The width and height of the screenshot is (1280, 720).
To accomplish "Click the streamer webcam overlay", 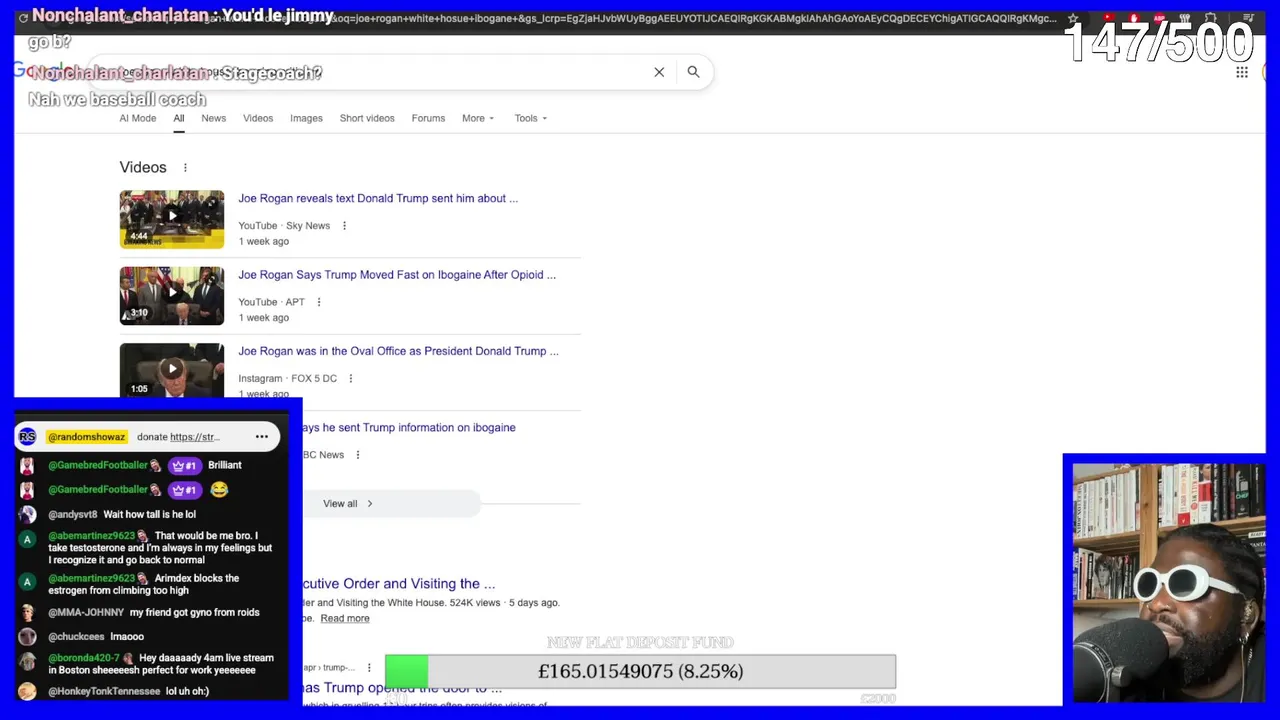I will (1168, 584).
